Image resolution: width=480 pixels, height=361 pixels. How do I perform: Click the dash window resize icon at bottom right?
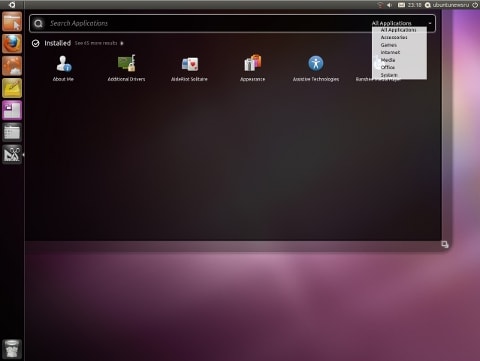[445, 244]
